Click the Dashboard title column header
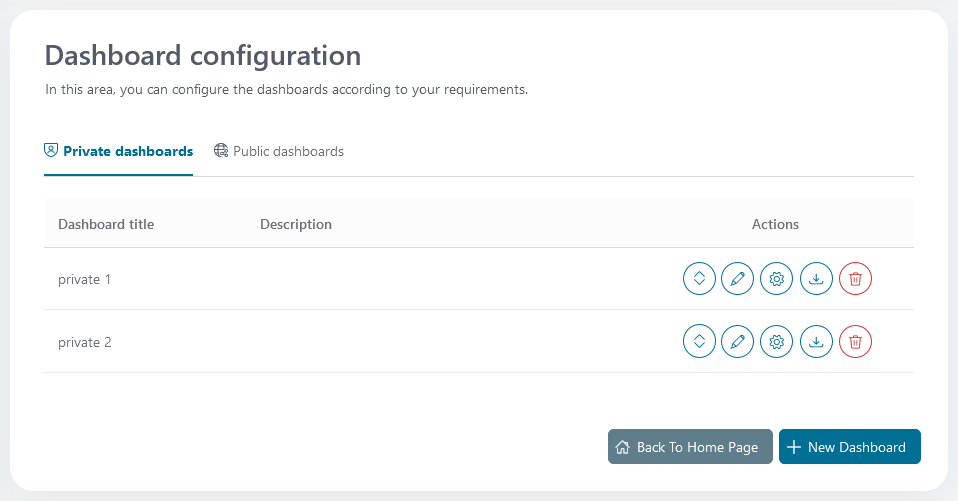958x501 pixels. coord(106,224)
